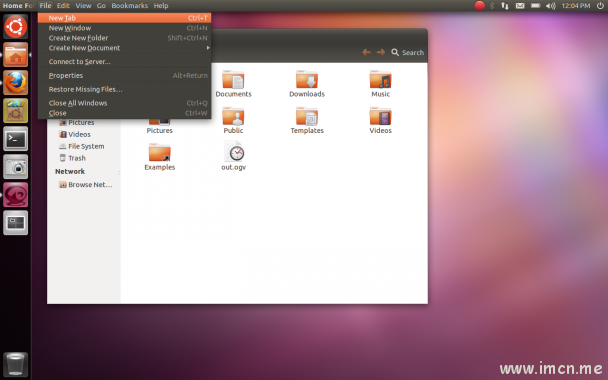Open the Documents folder
Image resolution: width=608 pixels, height=380 pixels.
(233, 84)
